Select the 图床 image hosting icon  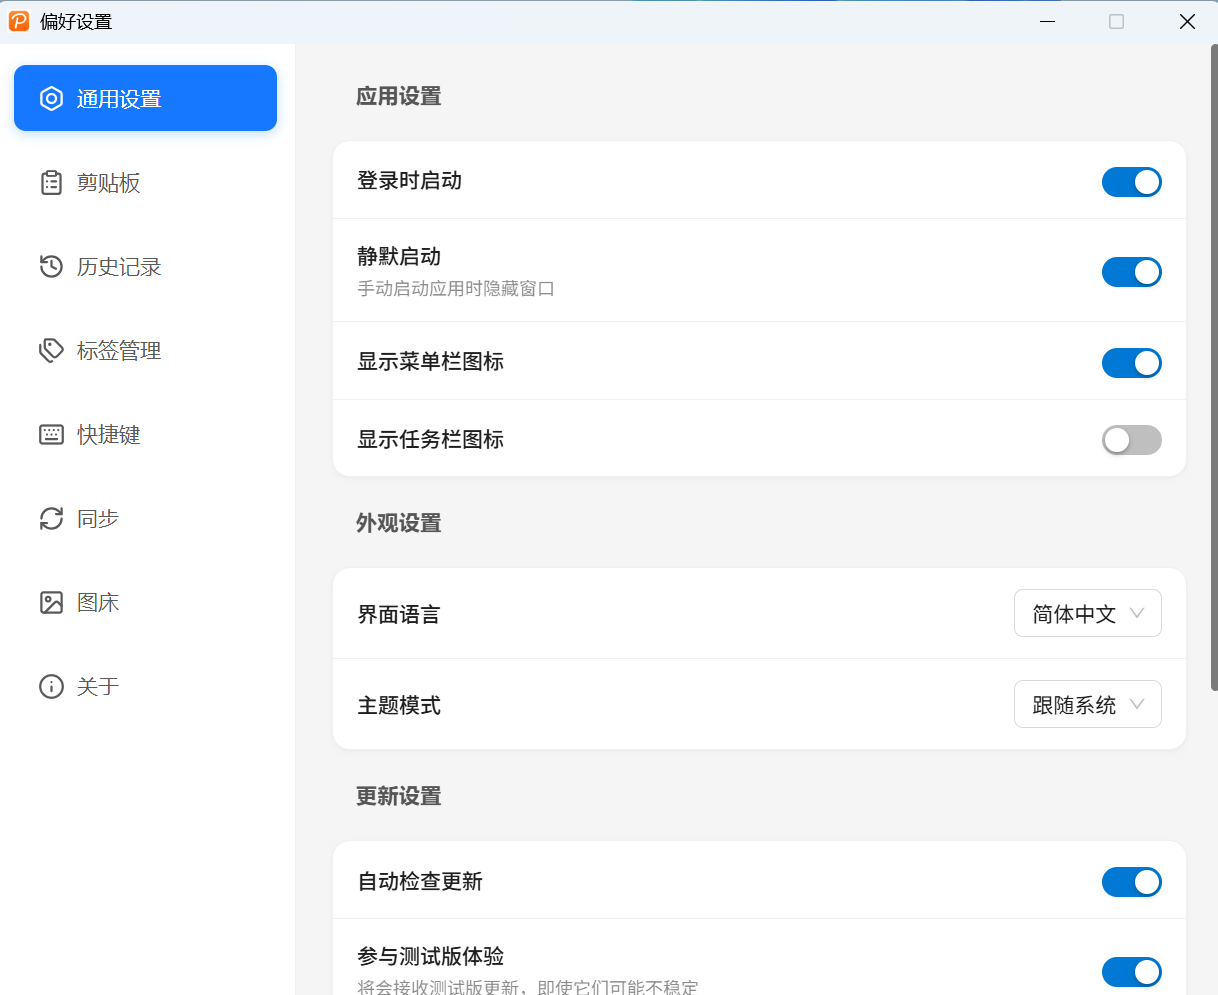pos(51,602)
